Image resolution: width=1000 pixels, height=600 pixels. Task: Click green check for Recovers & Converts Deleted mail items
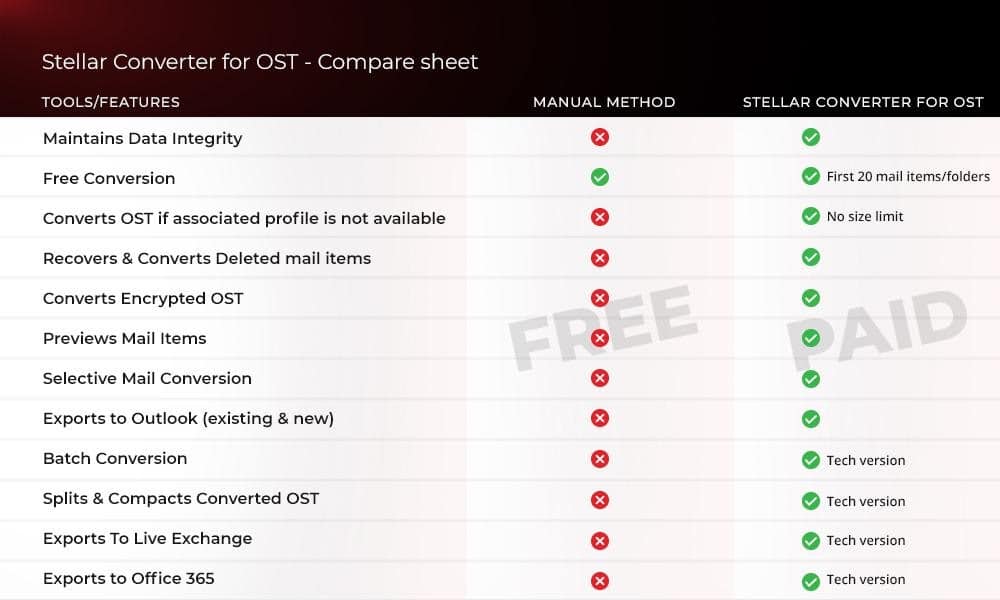[x=811, y=257]
